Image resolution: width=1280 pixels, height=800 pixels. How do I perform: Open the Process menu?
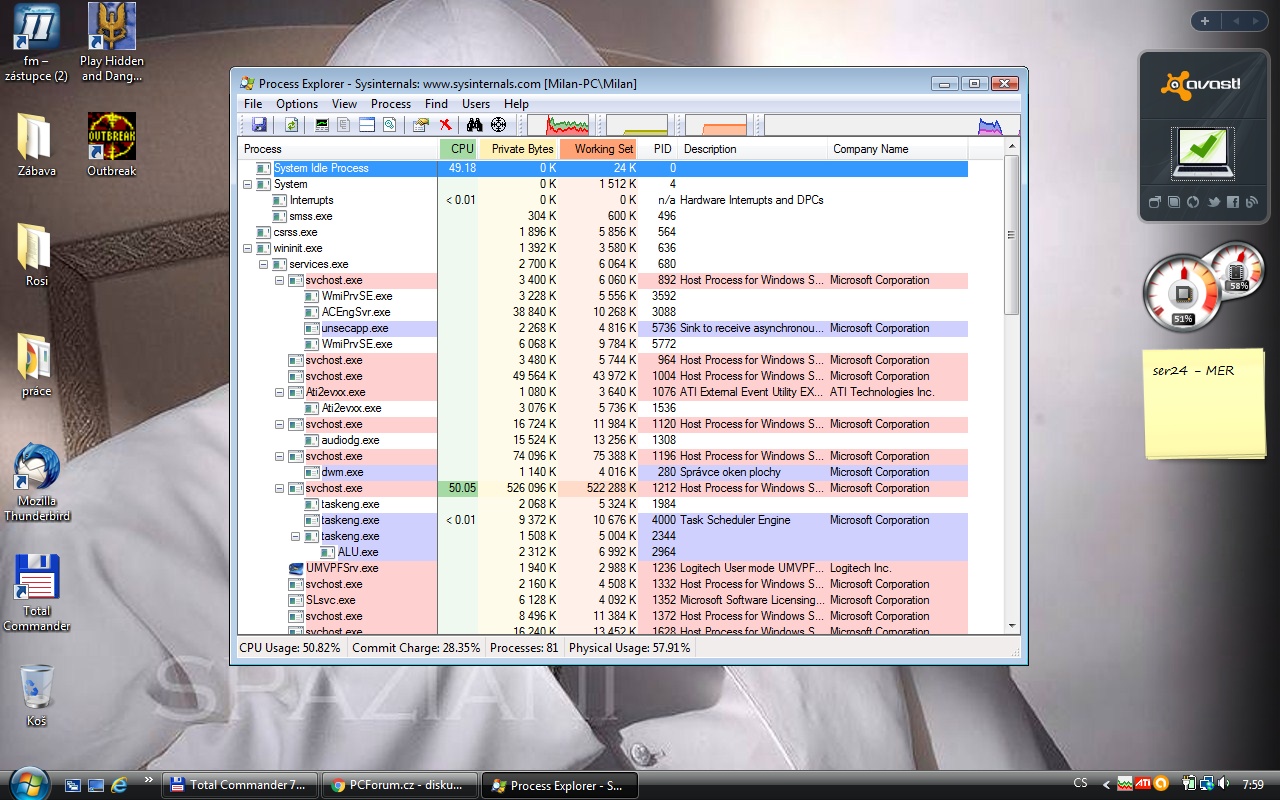coord(391,104)
